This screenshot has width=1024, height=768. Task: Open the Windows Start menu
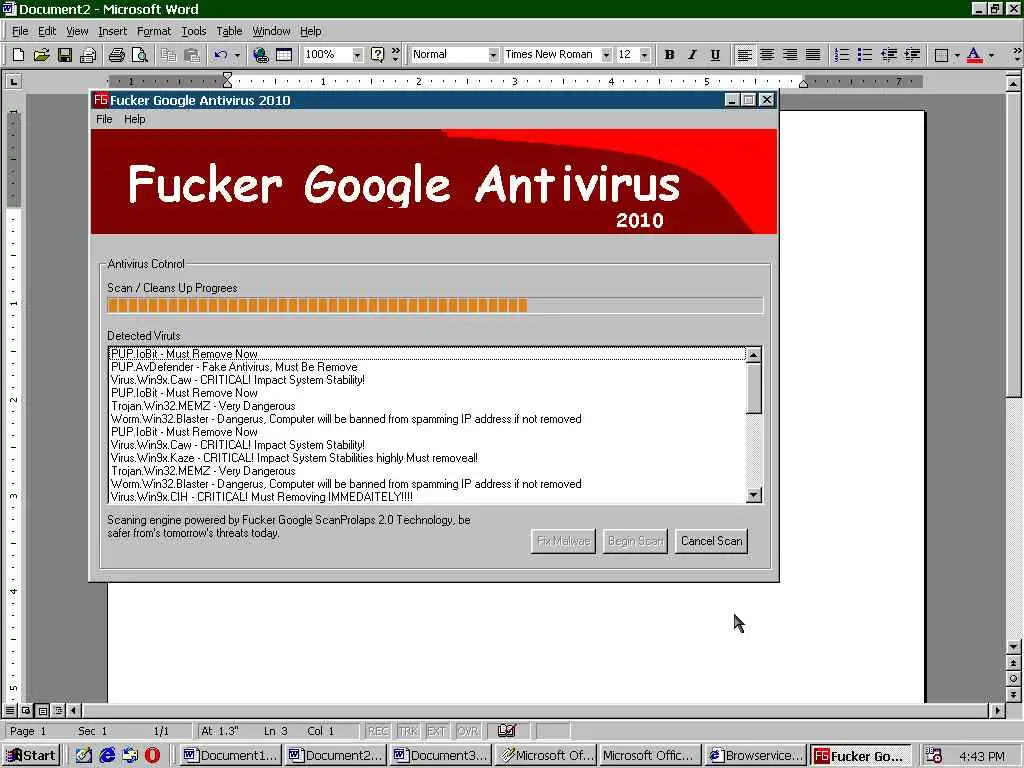pos(31,756)
